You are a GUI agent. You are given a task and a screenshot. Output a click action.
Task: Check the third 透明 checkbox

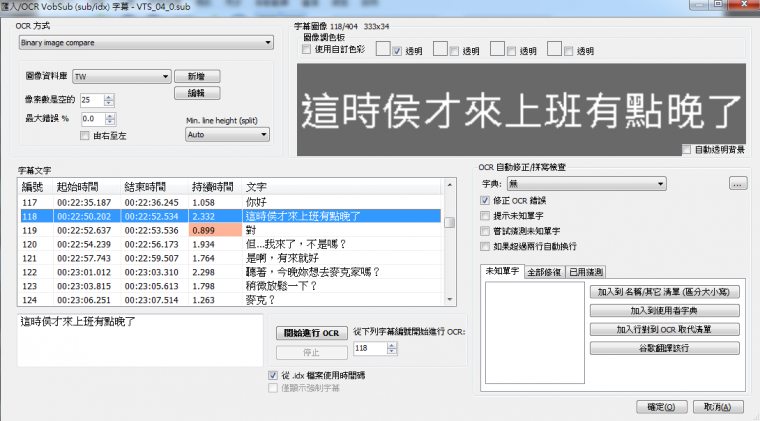pyautogui.click(x=511, y=51)
